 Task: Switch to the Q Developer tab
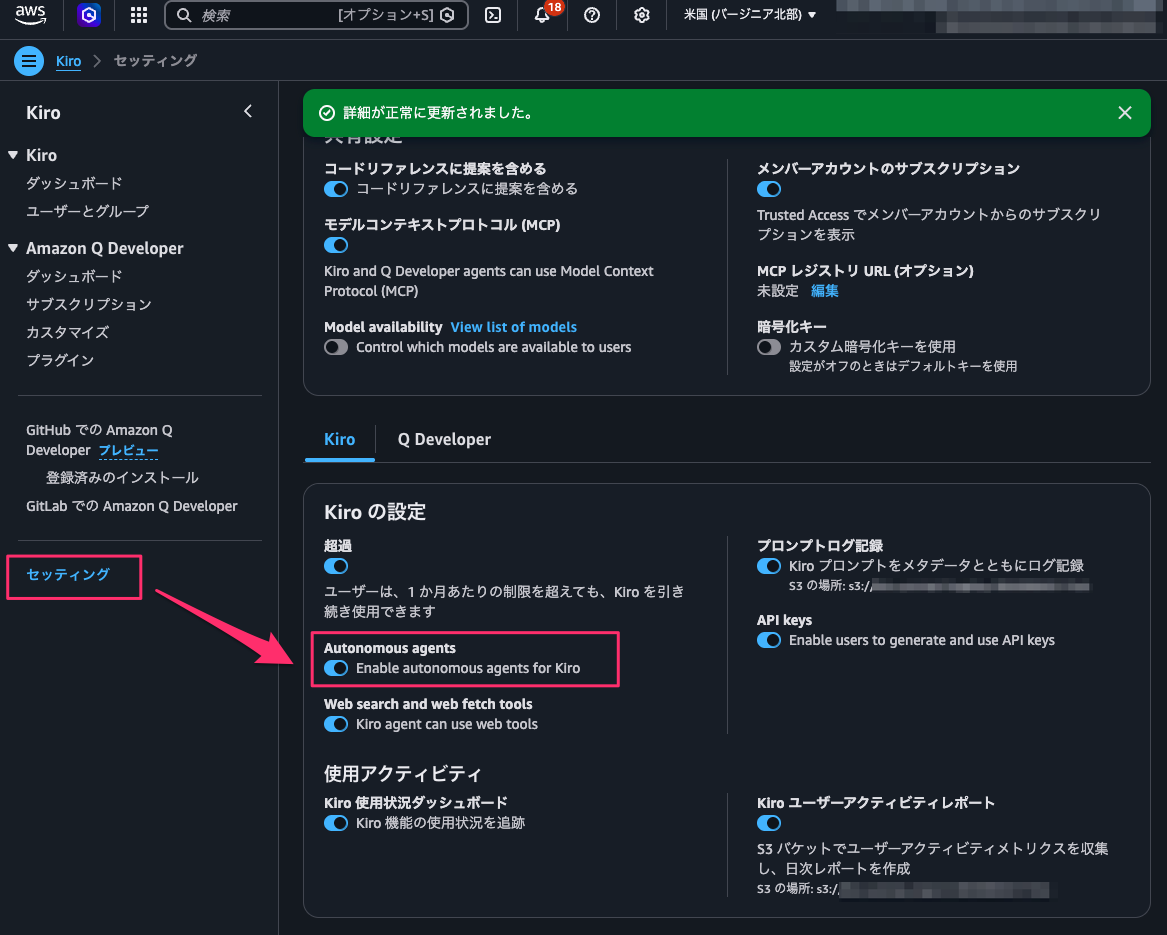(444, 439)
